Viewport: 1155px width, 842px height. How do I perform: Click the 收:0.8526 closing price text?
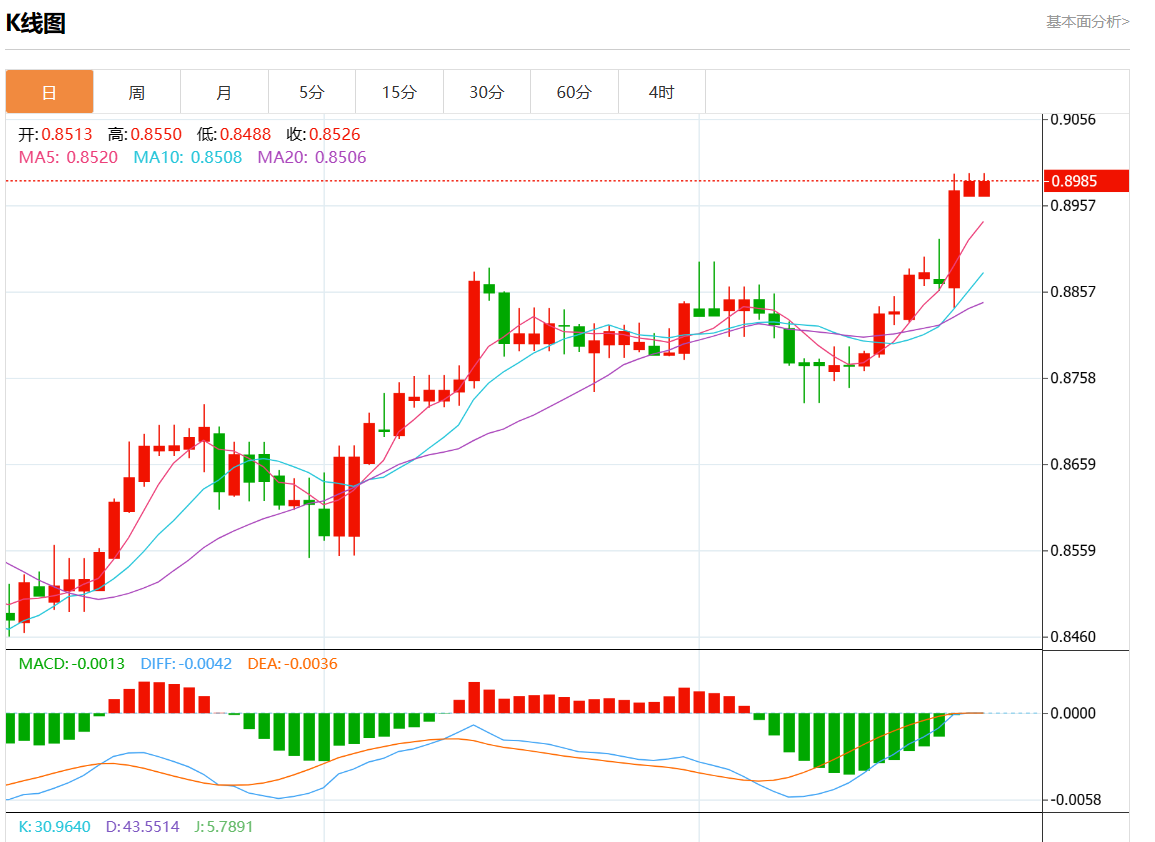click(x=323, y=134)
